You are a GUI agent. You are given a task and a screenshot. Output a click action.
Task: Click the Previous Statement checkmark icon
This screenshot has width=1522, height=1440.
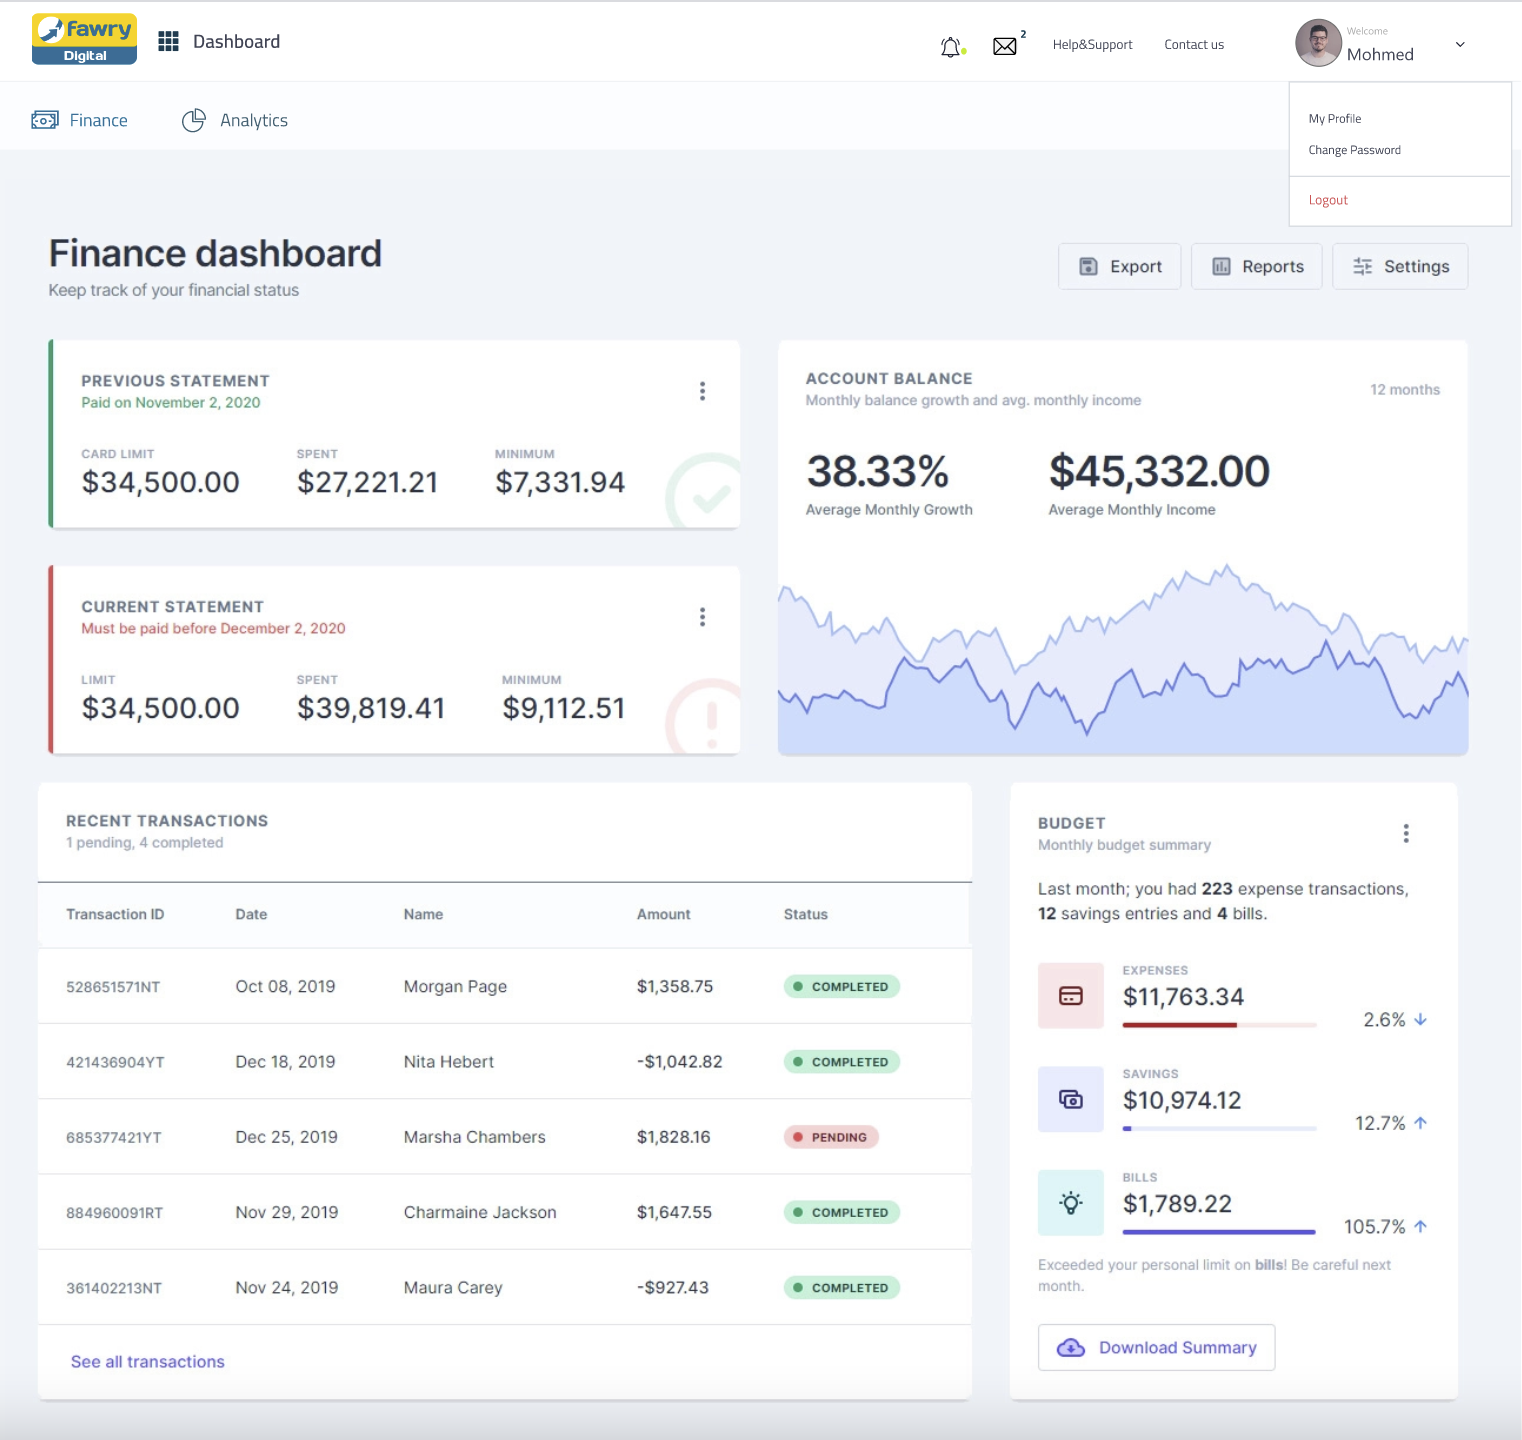point(704,491)
